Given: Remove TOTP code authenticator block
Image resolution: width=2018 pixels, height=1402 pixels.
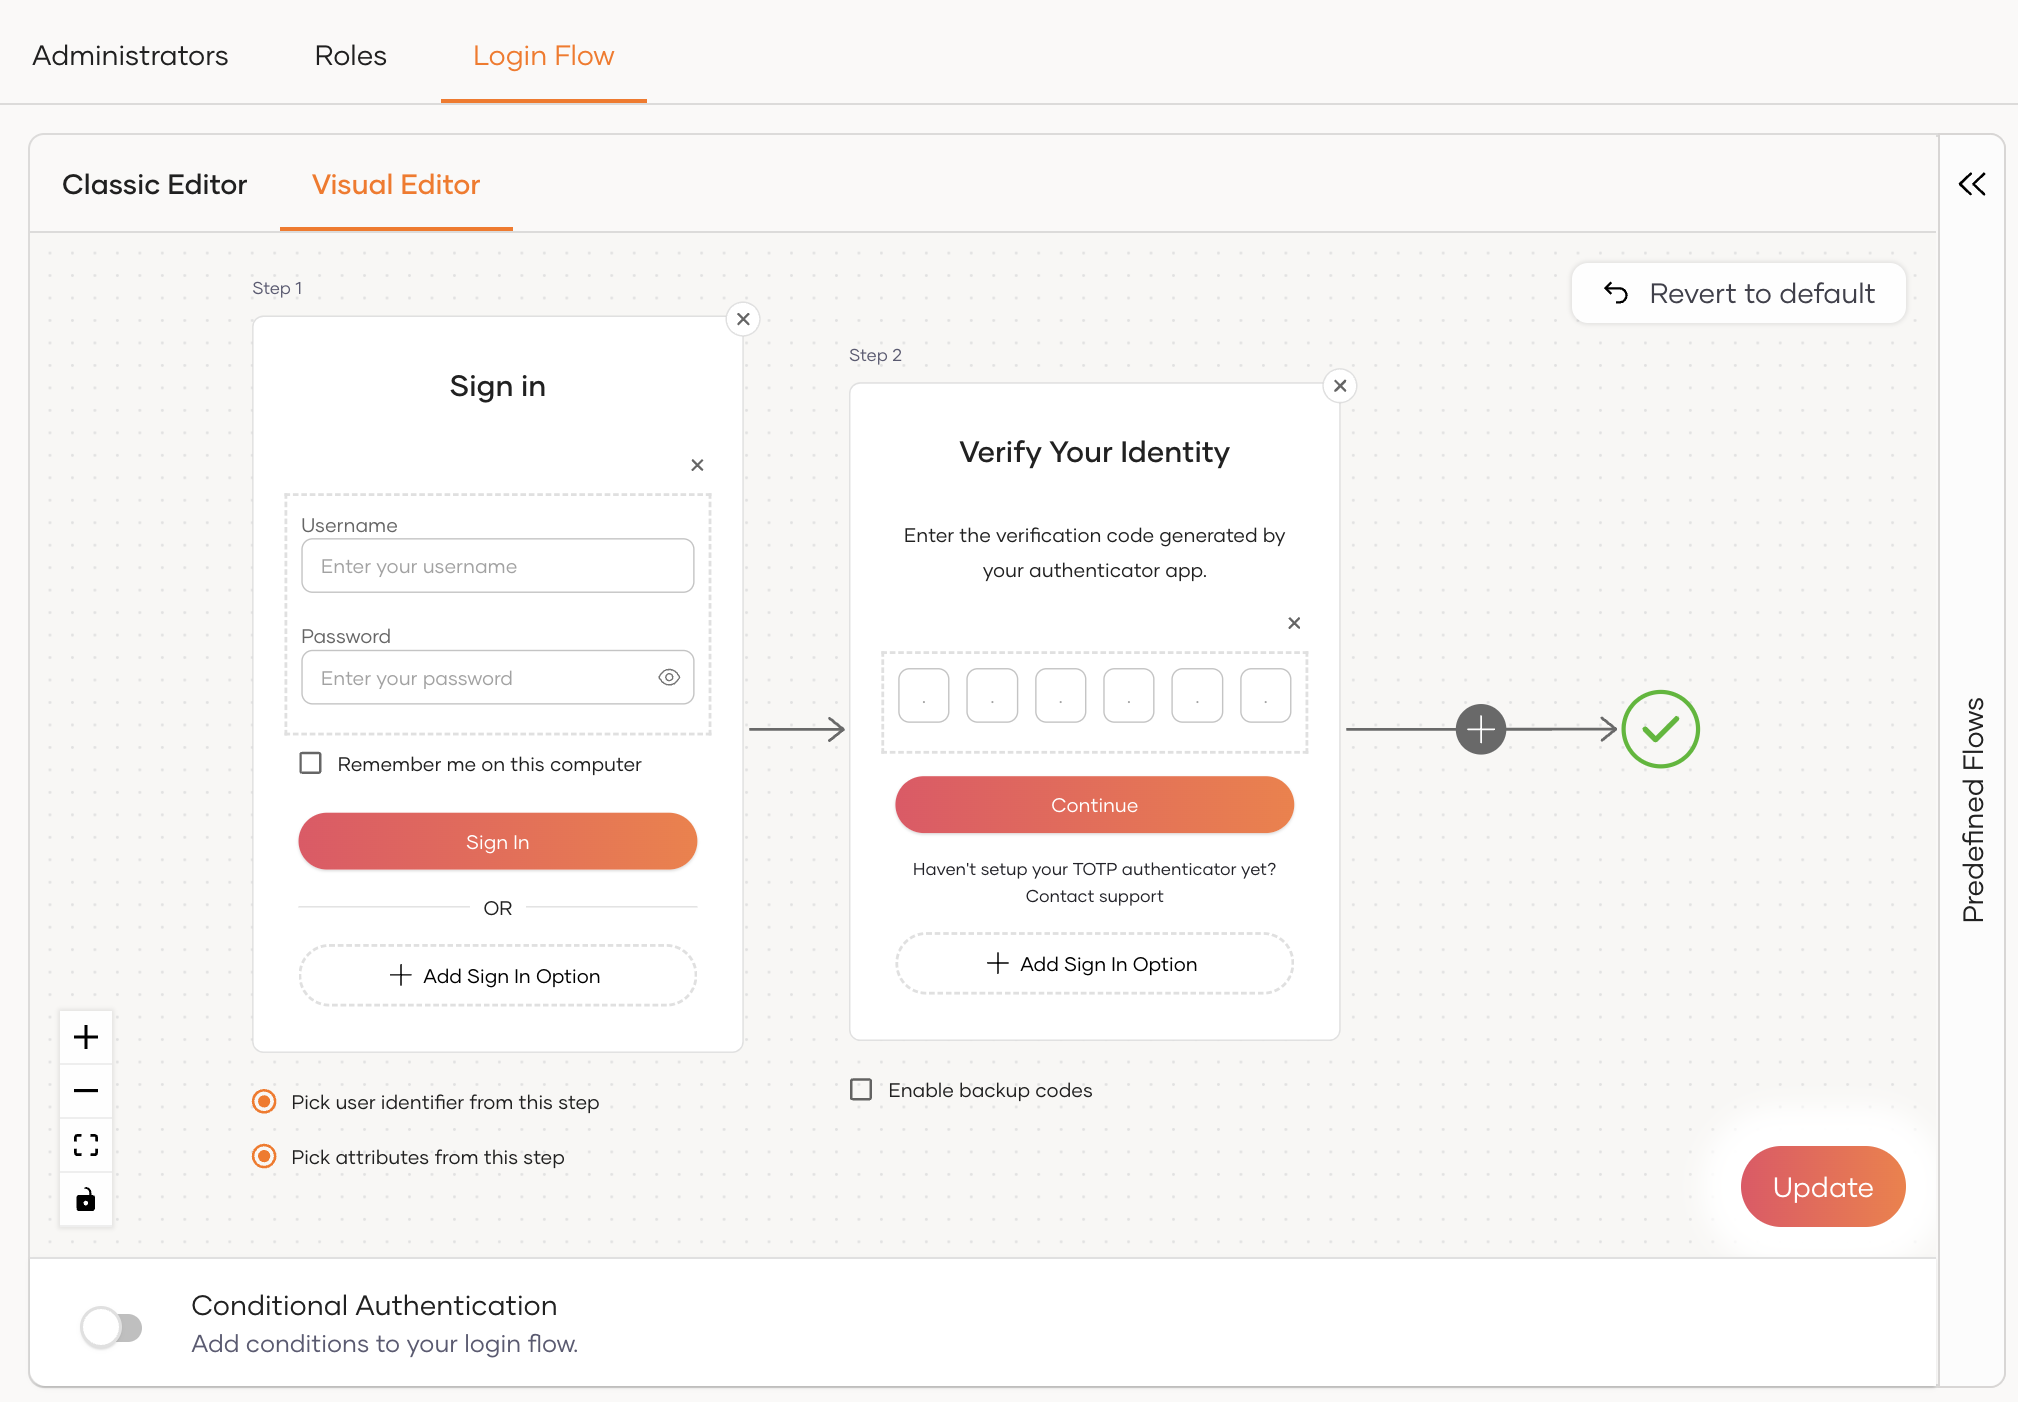Looking at the screenshot, I should click(1294, 623).
